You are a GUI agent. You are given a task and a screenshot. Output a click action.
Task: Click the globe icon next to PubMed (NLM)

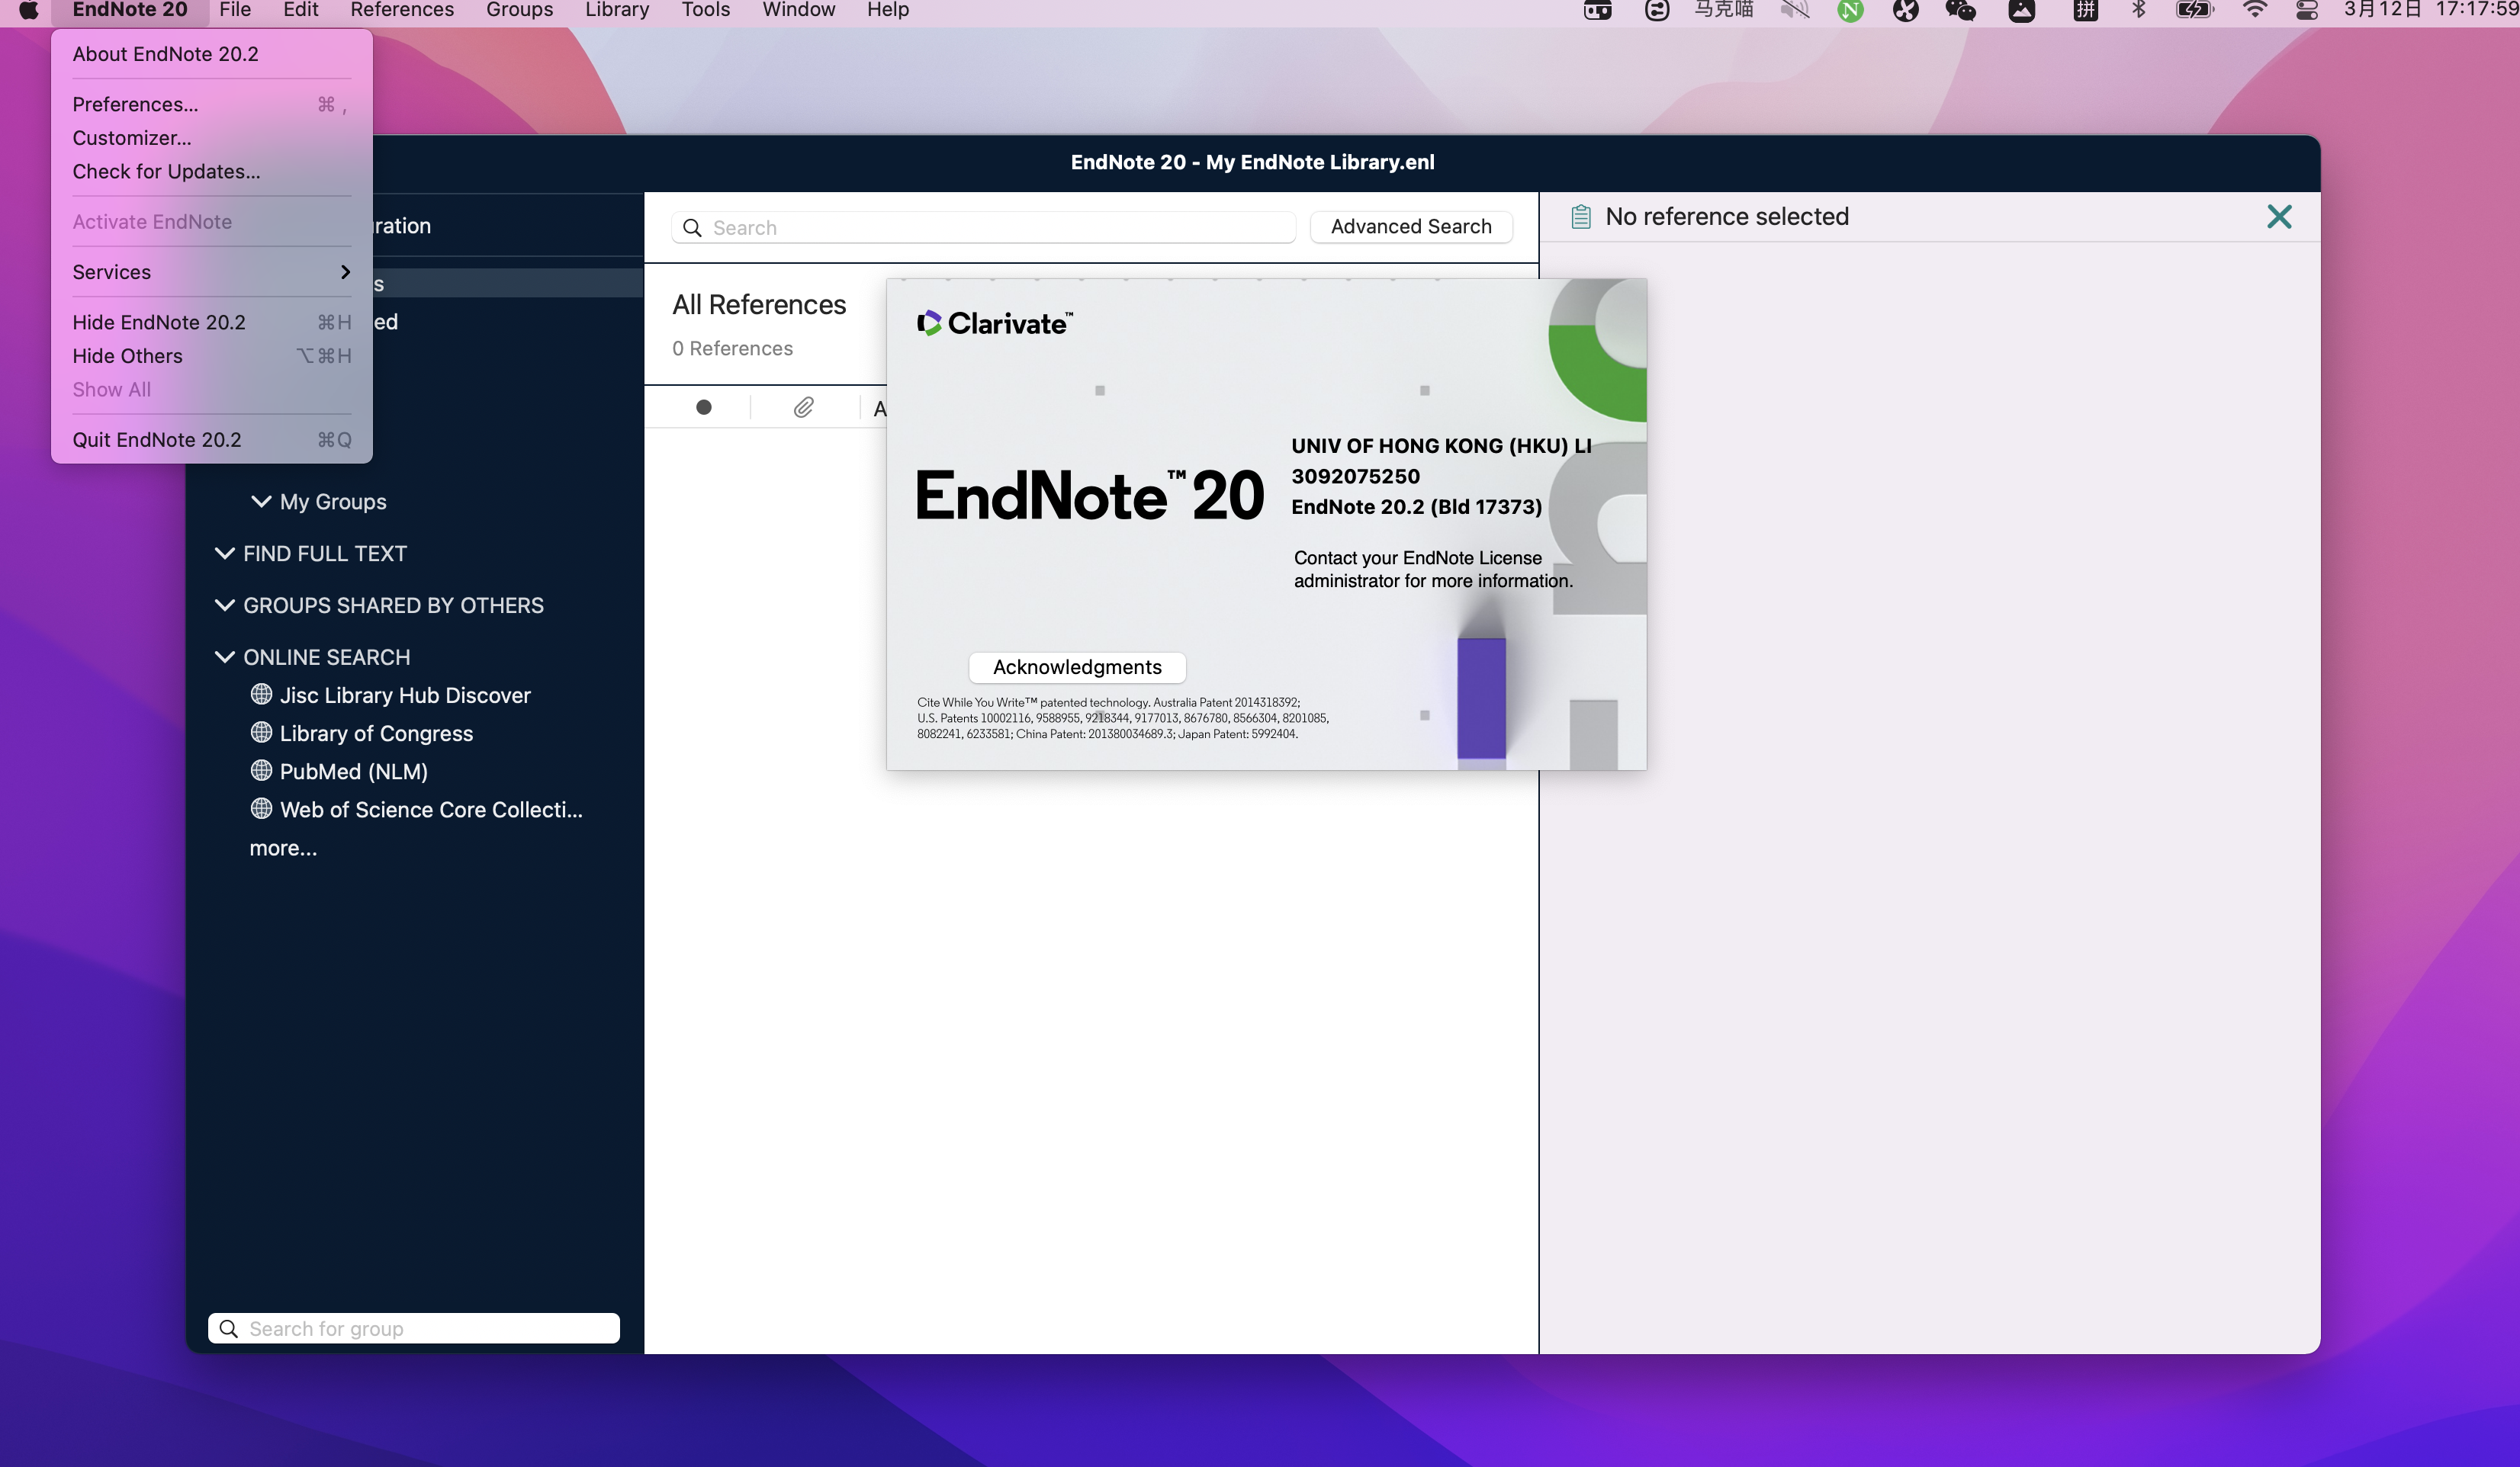tap(261, 771)
